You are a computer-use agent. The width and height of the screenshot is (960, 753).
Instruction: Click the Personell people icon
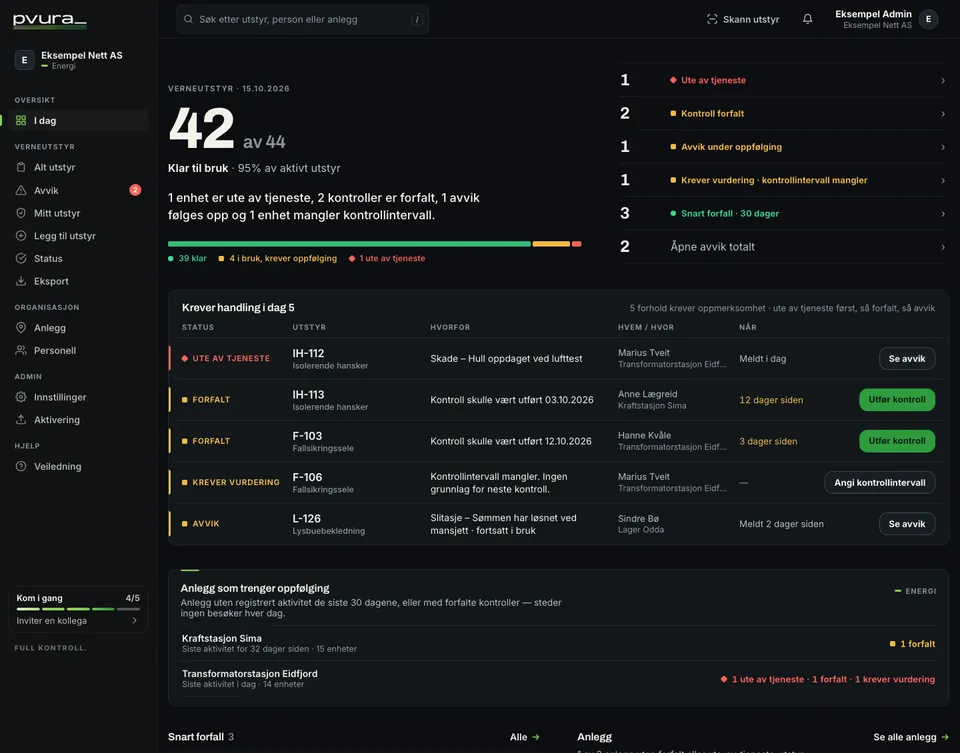tap(21, 350)
